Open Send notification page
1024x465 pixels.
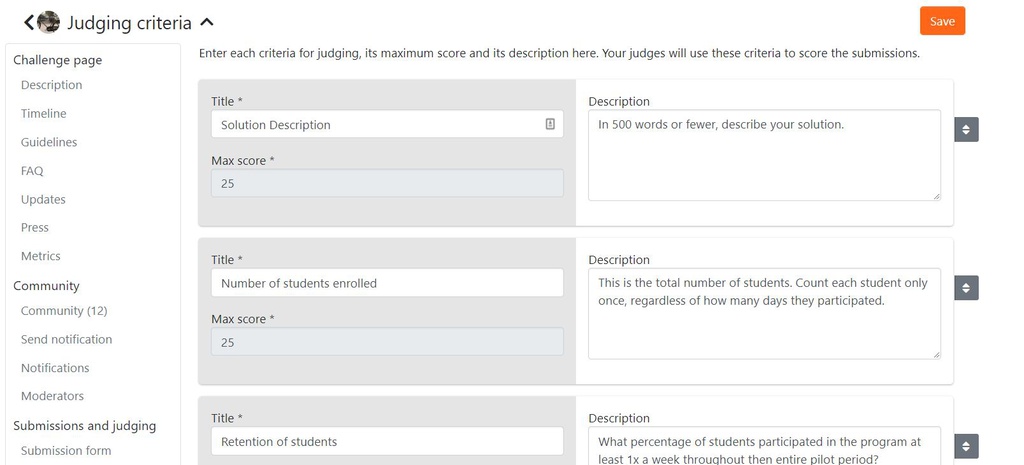point(67,340)
